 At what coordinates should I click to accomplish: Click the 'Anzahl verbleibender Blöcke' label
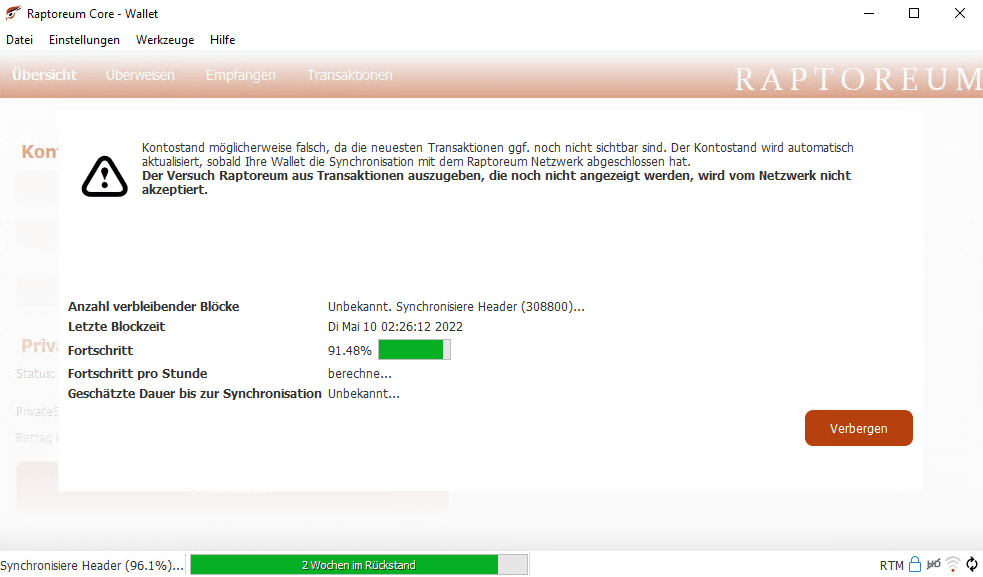[154, 307]
